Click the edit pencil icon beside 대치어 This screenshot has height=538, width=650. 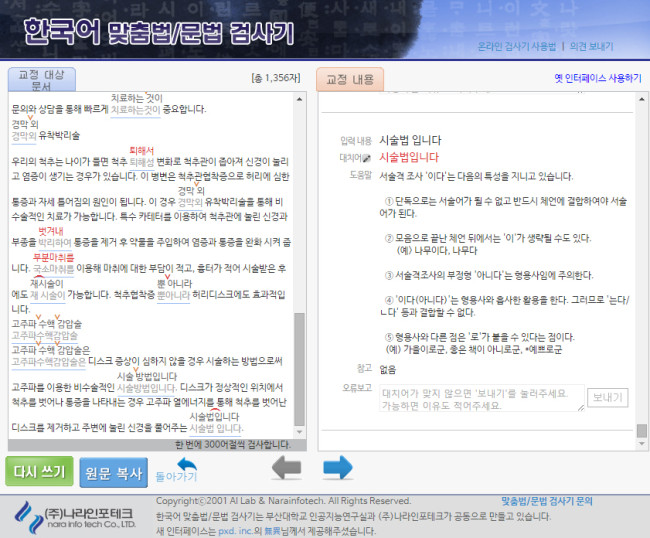pos(367,157)
